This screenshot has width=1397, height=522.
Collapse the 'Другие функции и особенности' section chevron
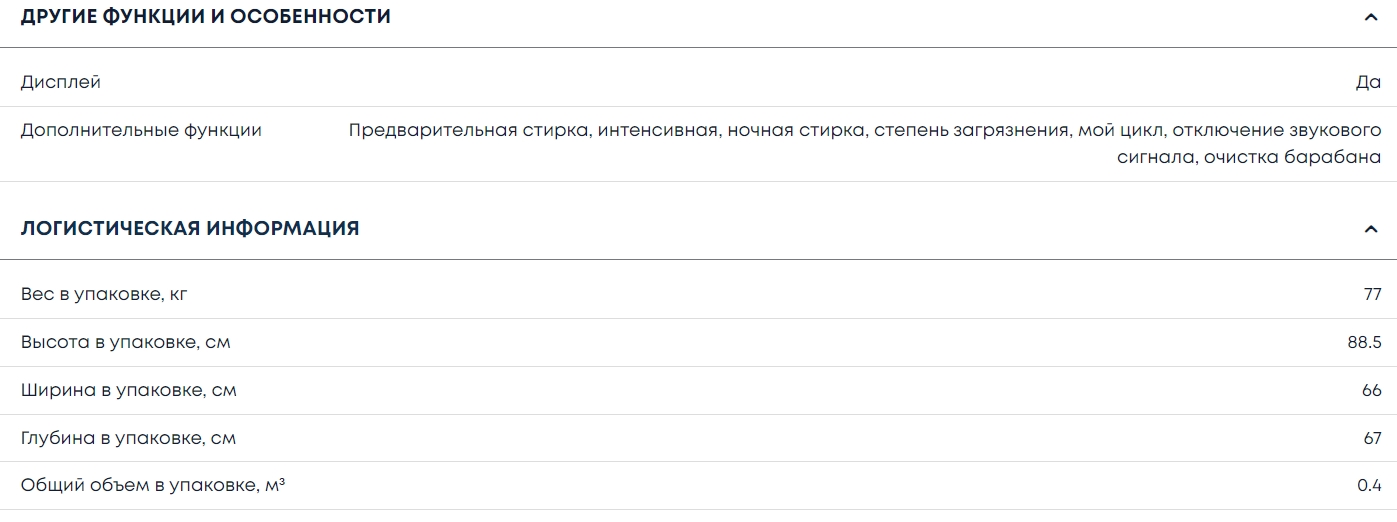1370,17
